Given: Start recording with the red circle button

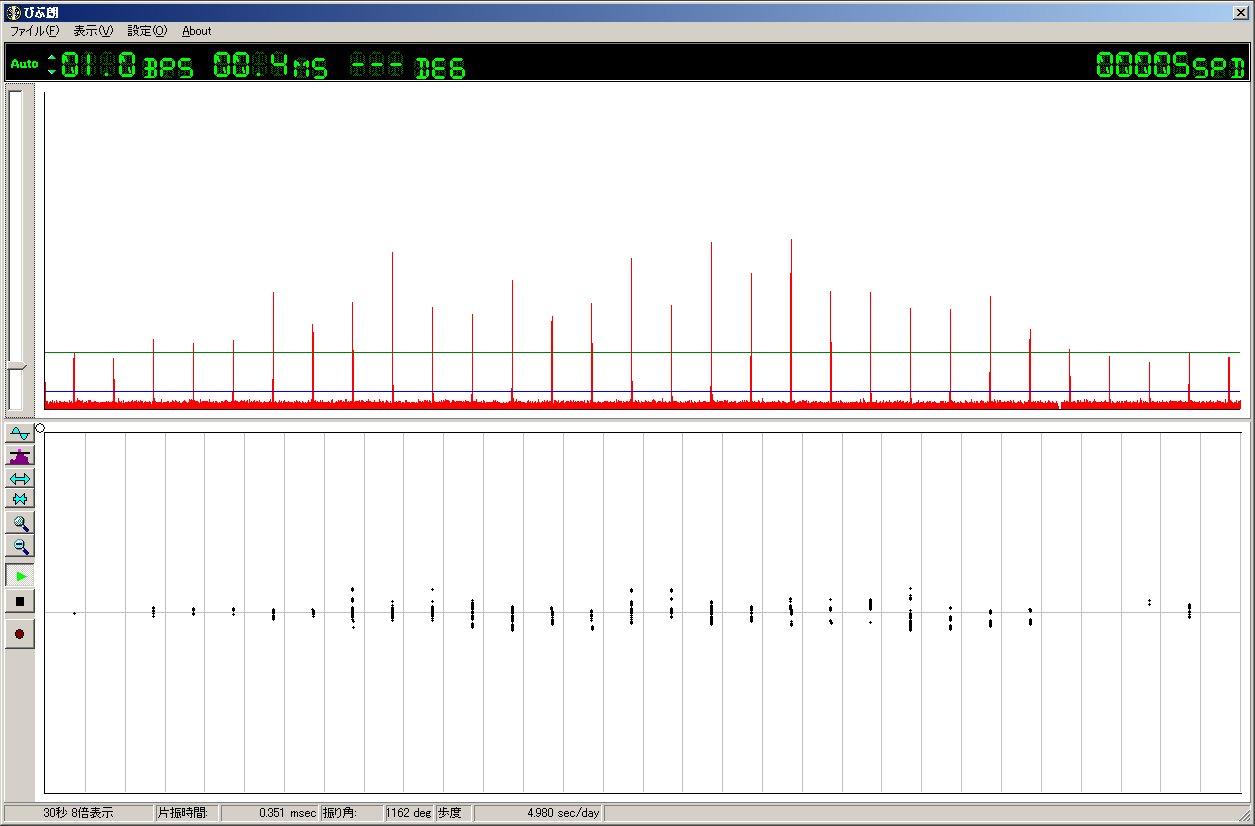Looking at the screenshot, I should 20,634.
